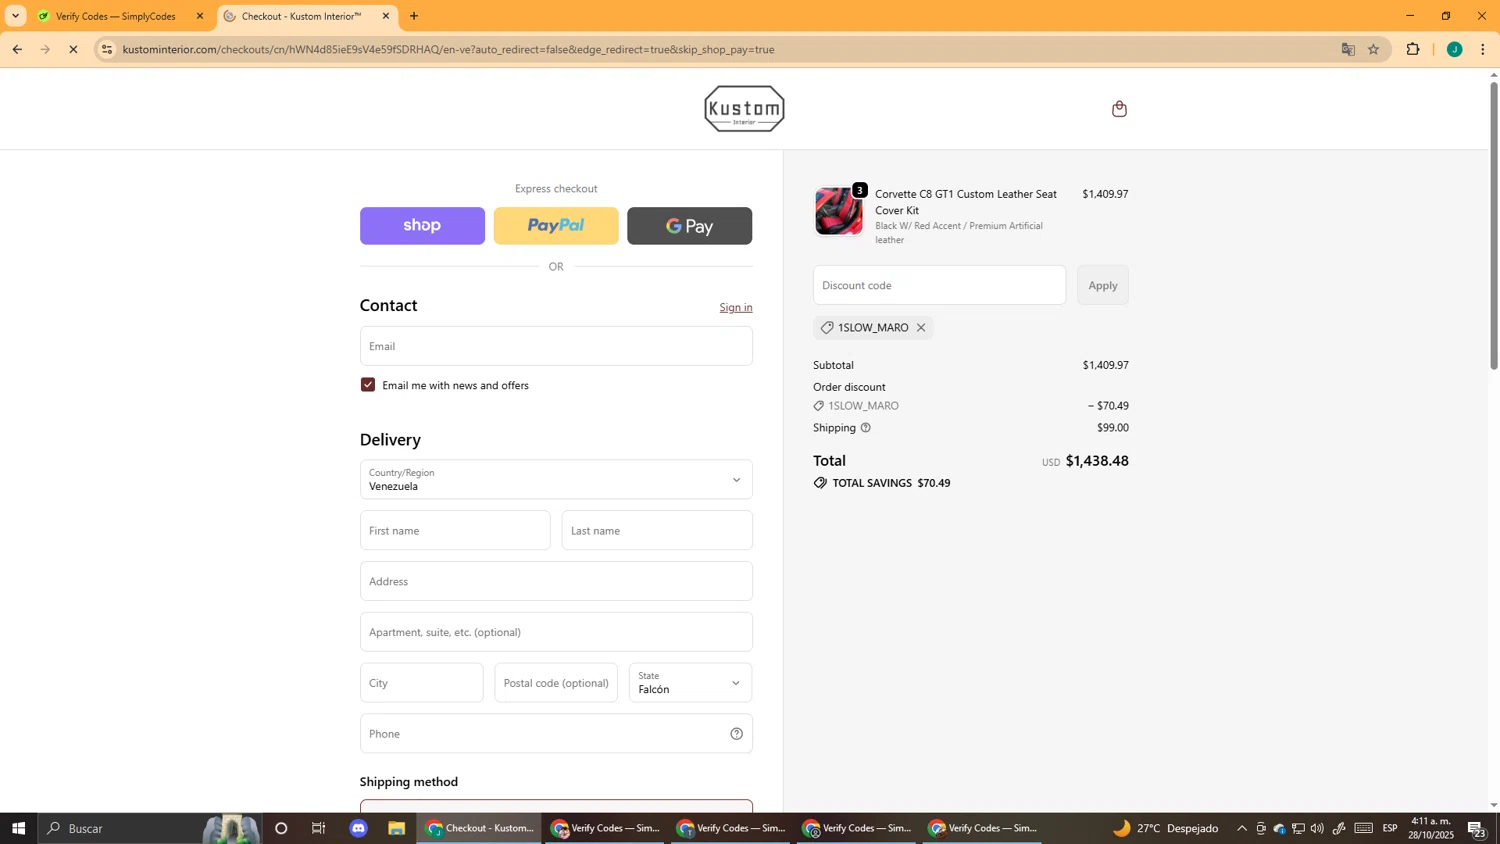Viewport: 1500px width, 844px height.
Task: Focus the Phone field
Action: coord(556,734)
